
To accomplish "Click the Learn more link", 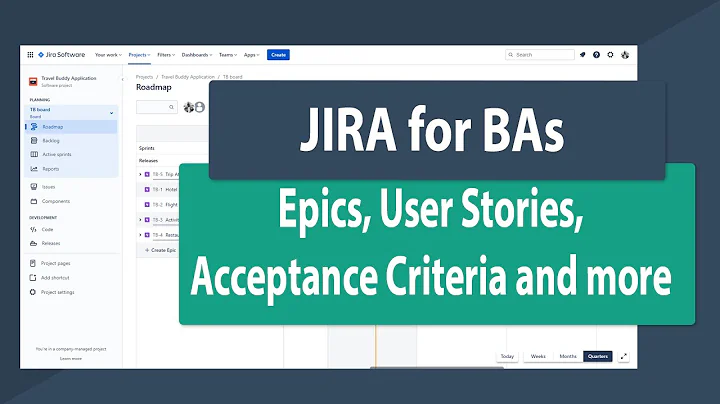I will [71, 359].
